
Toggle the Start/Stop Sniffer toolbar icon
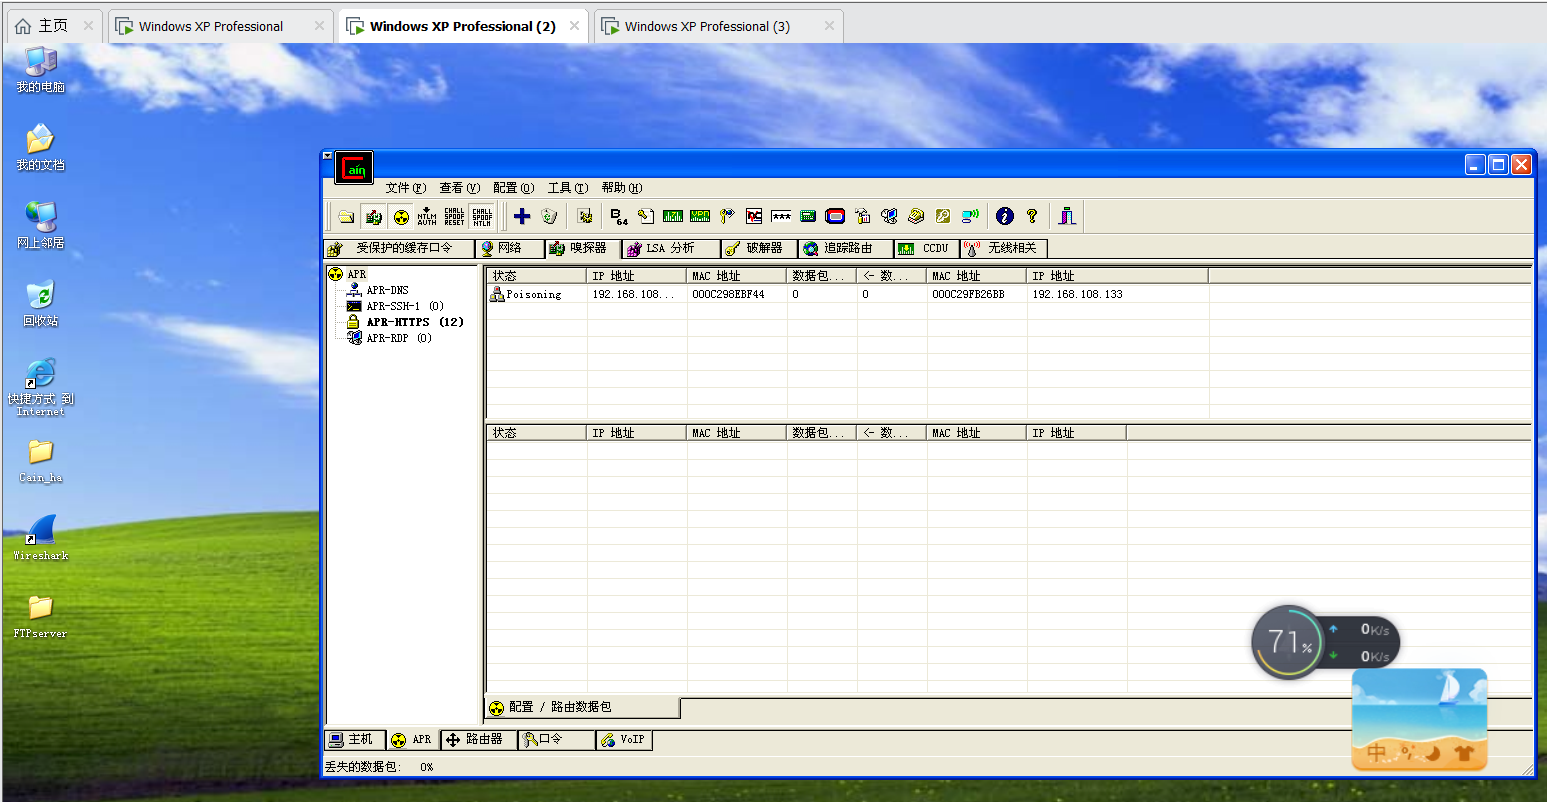[373, 216]
